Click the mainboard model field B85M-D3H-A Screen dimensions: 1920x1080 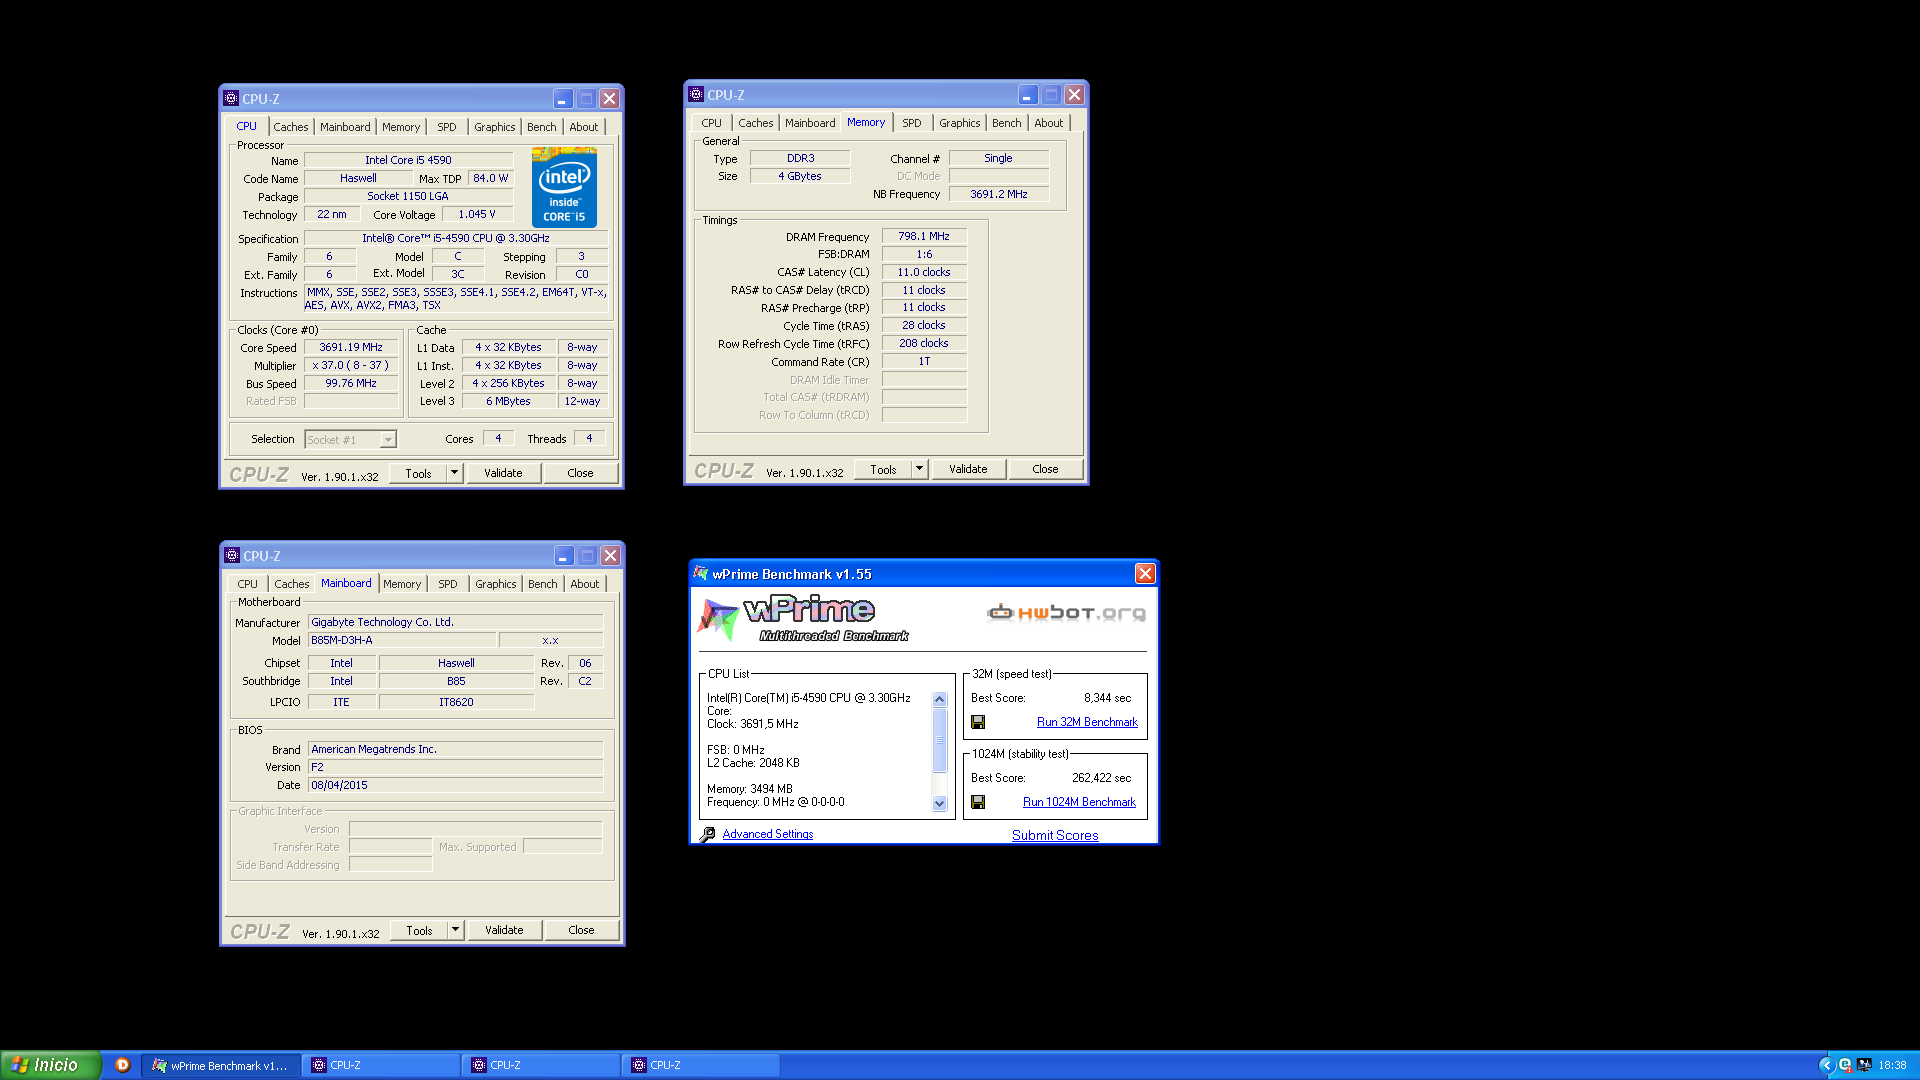tap(401, 640)
